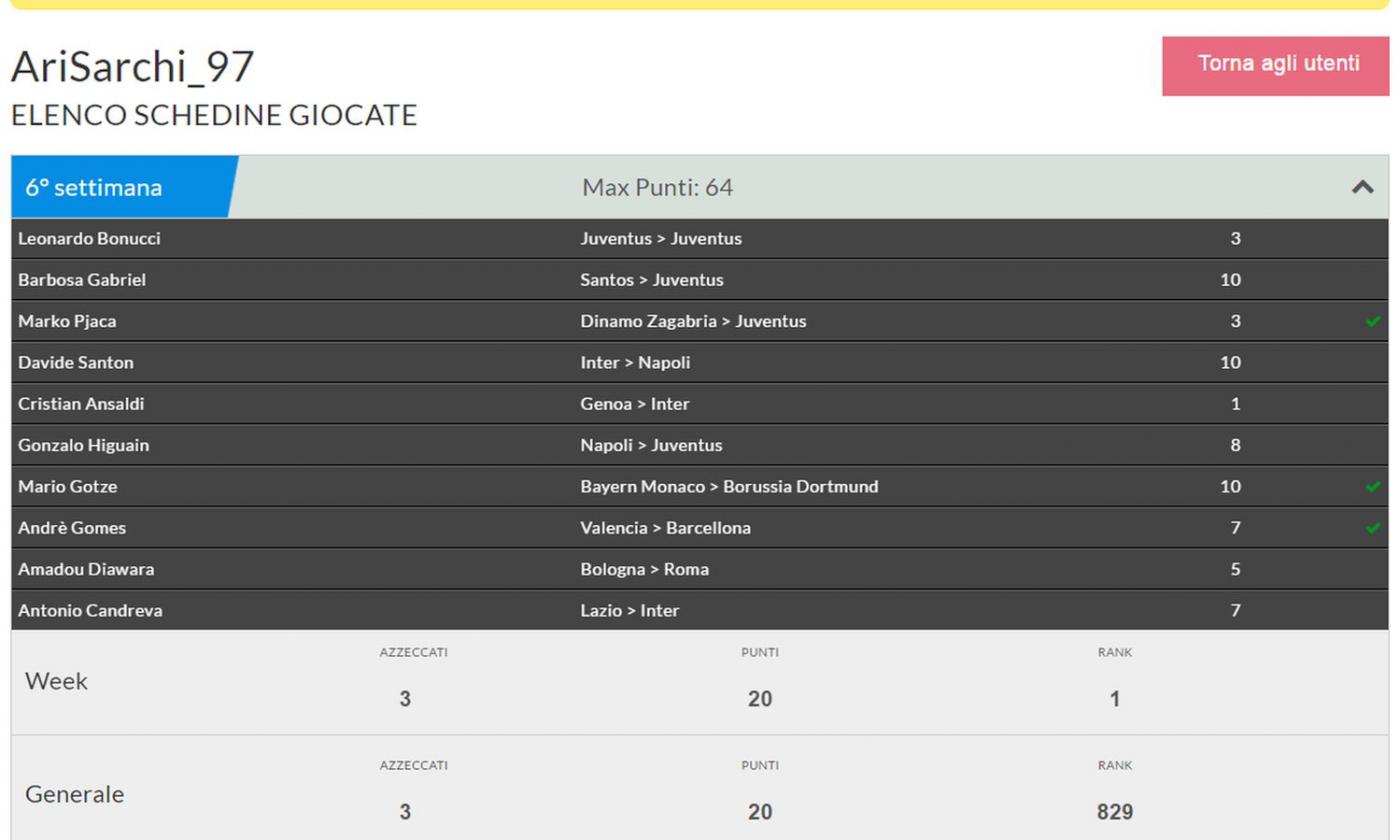Select the Amadou Diawara player name
1400x840 pixels.
pos(86,569)
